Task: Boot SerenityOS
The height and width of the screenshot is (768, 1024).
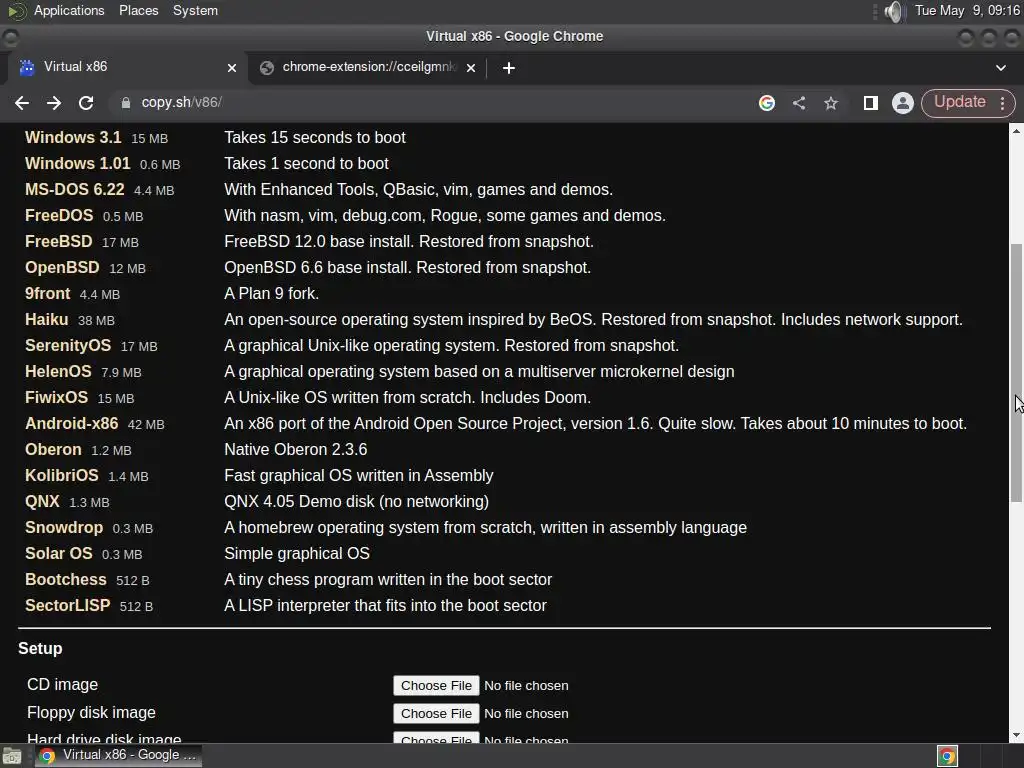Action: click(68, 345)
